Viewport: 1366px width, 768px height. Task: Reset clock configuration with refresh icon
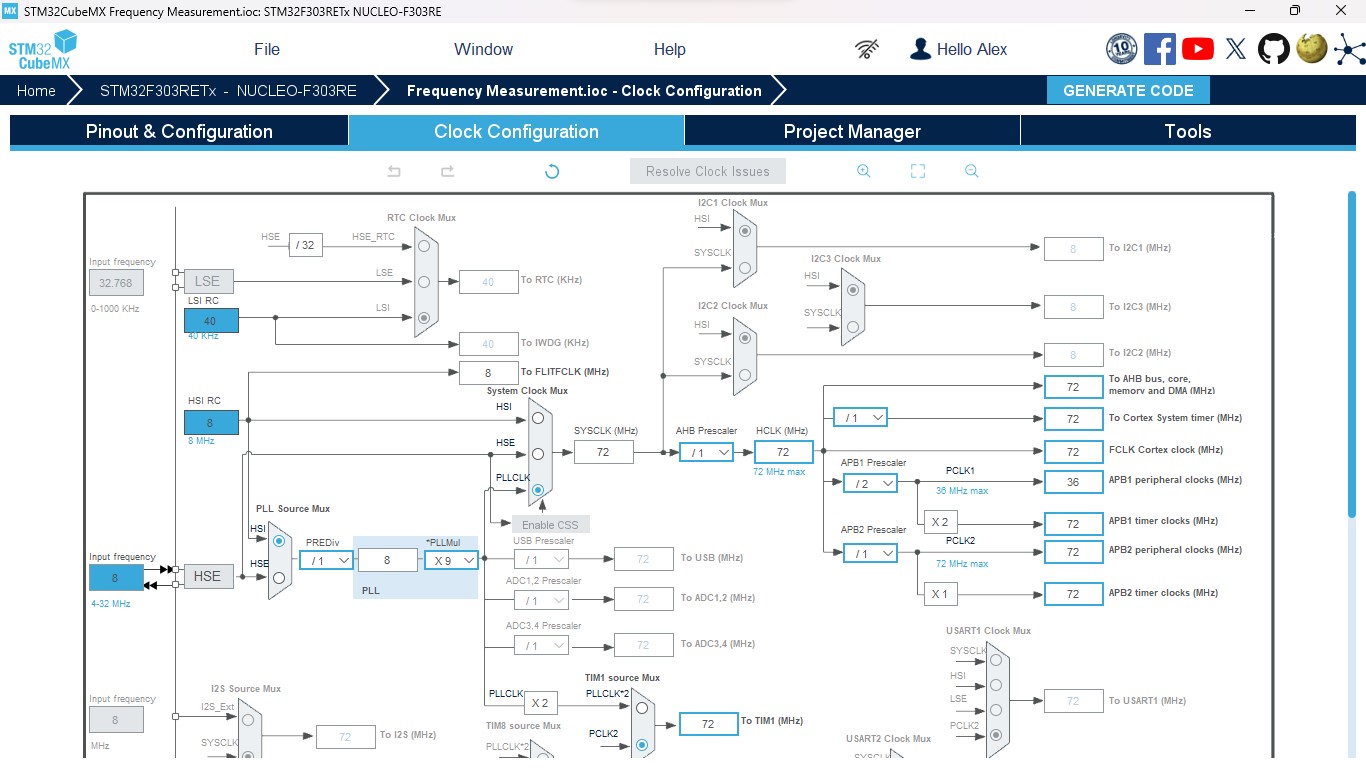pos(552,171)
